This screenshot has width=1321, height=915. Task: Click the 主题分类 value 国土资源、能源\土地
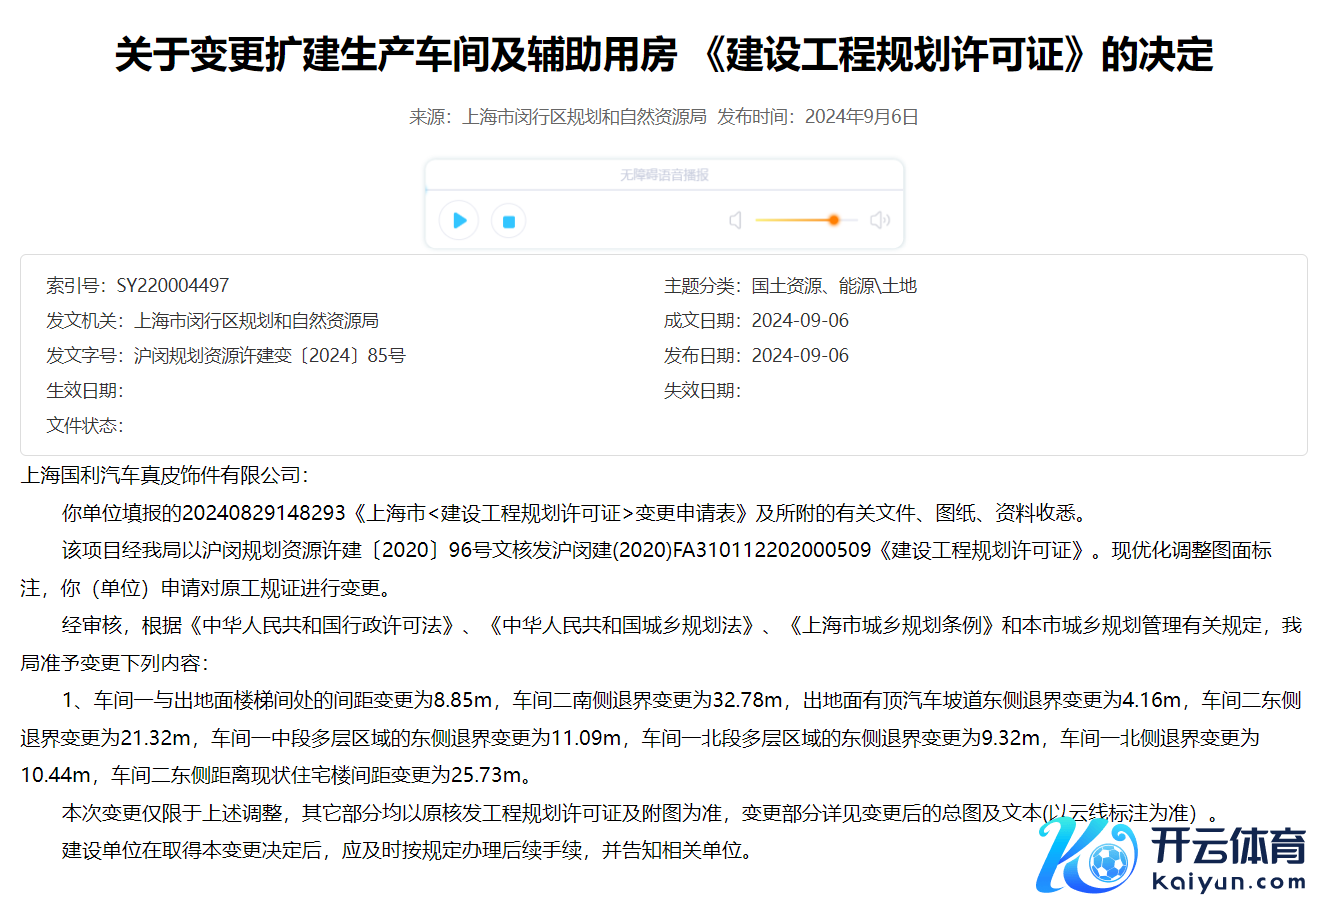click(x=834, y=286)
